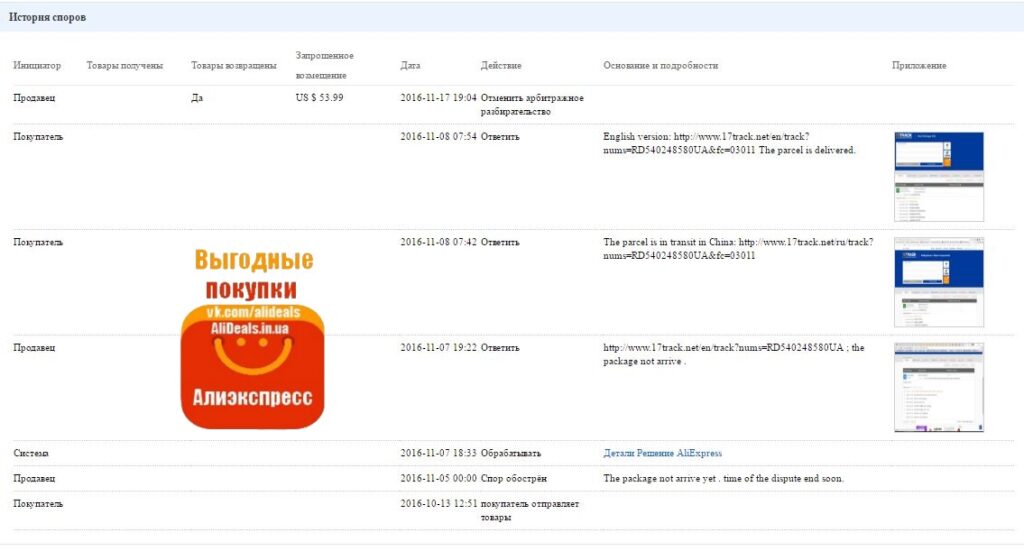Select 'Ответить' action in the 07:42 row
Image resolution: width=1024 pixels, height=551 pixels.
click(500, 242)
